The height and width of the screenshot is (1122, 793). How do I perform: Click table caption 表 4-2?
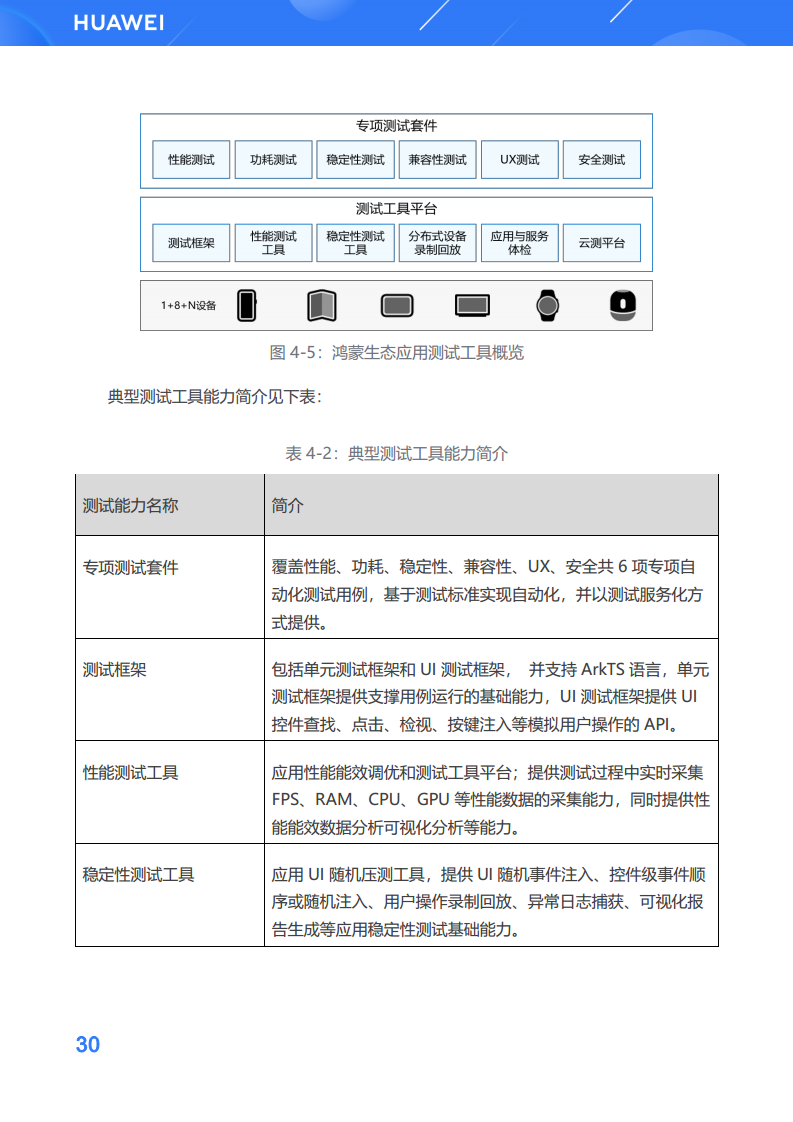click(x=396, y=454)
